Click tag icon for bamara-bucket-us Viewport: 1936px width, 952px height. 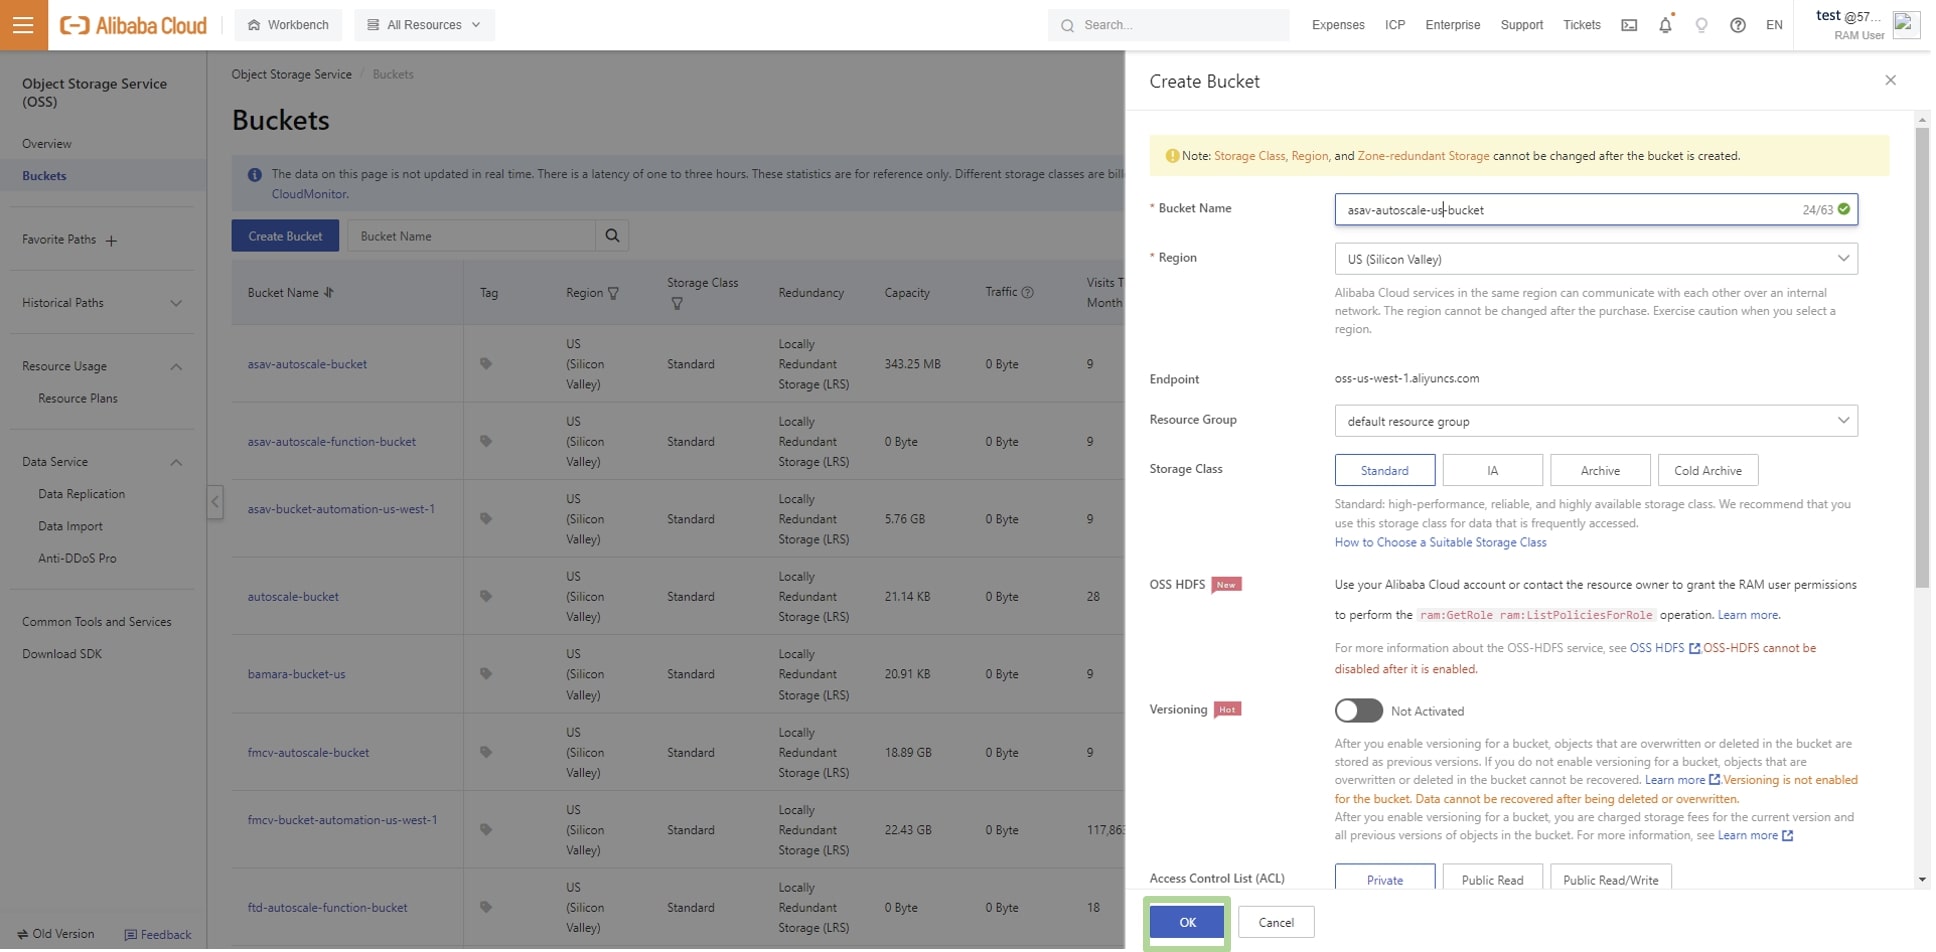click(x=486, y=674)
